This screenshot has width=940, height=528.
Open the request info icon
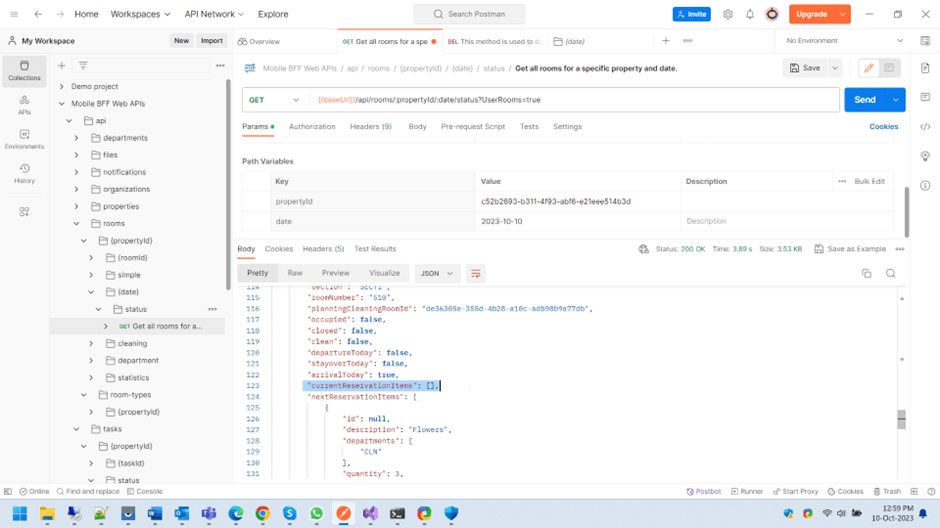[925, 185]
